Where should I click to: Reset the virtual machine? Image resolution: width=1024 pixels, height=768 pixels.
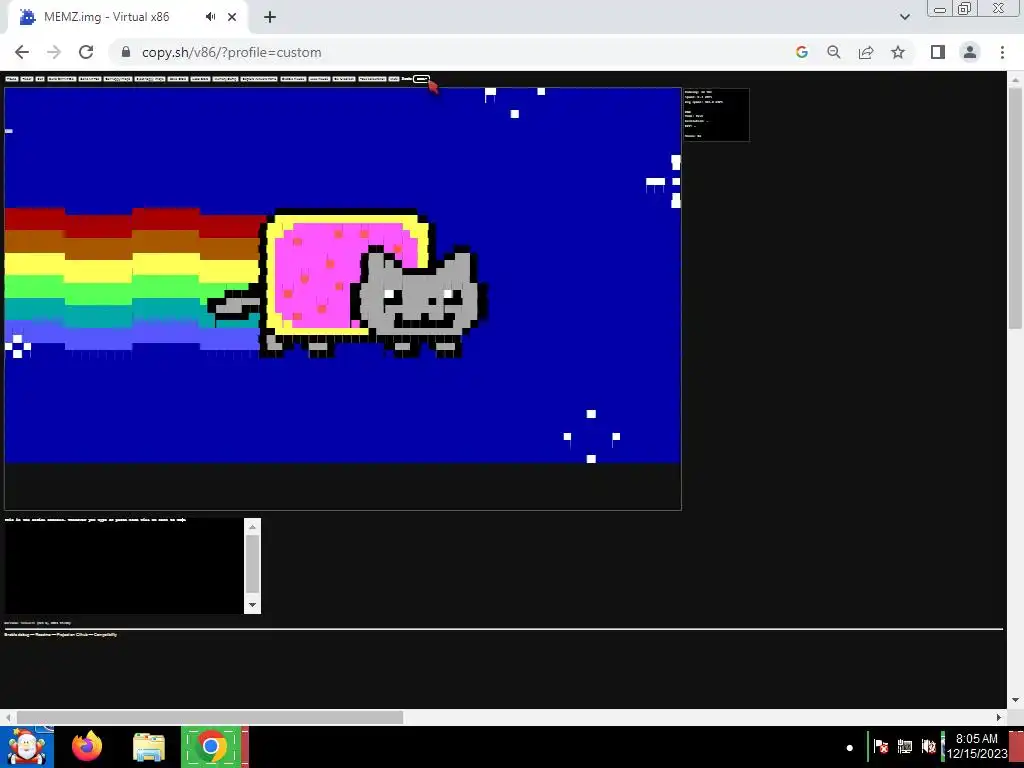(27, 79)
